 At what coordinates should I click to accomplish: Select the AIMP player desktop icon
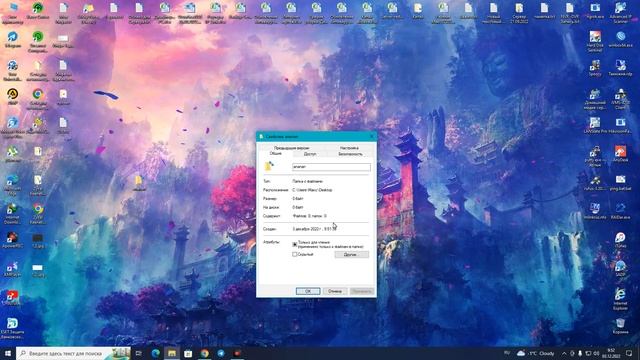(x=12, y=97)
